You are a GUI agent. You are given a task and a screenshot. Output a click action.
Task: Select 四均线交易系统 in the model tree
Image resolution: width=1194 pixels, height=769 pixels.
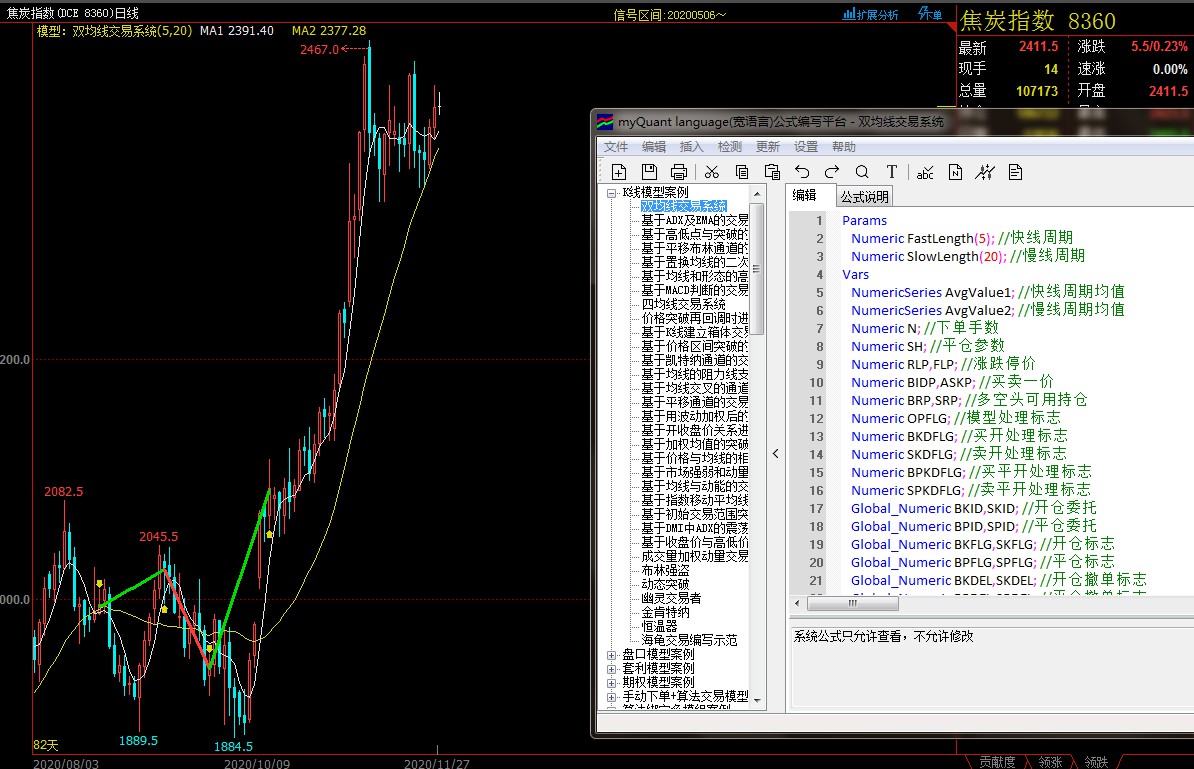click(683, 304)
